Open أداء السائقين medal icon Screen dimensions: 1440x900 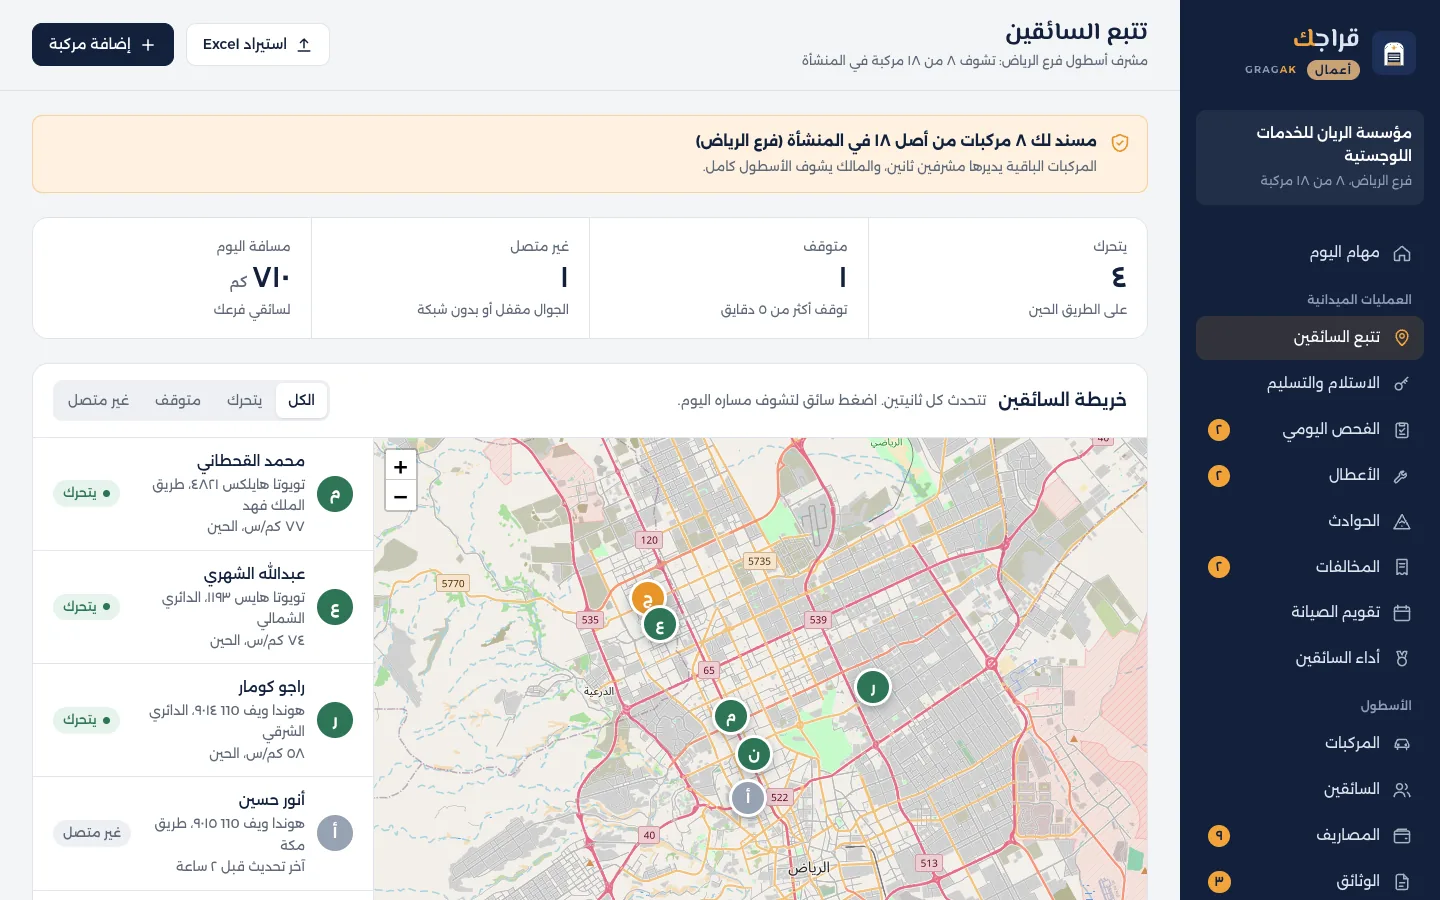(x=1402, y=659)
